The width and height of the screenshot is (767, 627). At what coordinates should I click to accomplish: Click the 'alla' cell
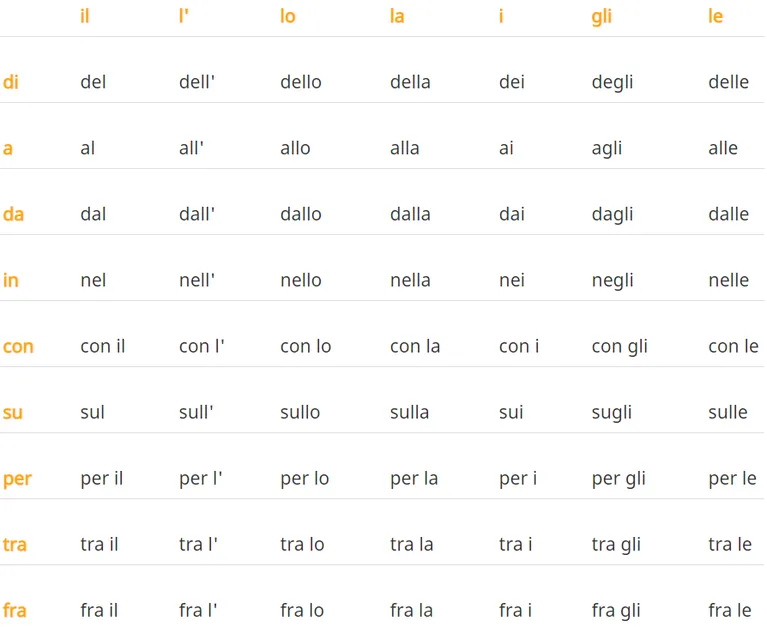coord(405,148)
